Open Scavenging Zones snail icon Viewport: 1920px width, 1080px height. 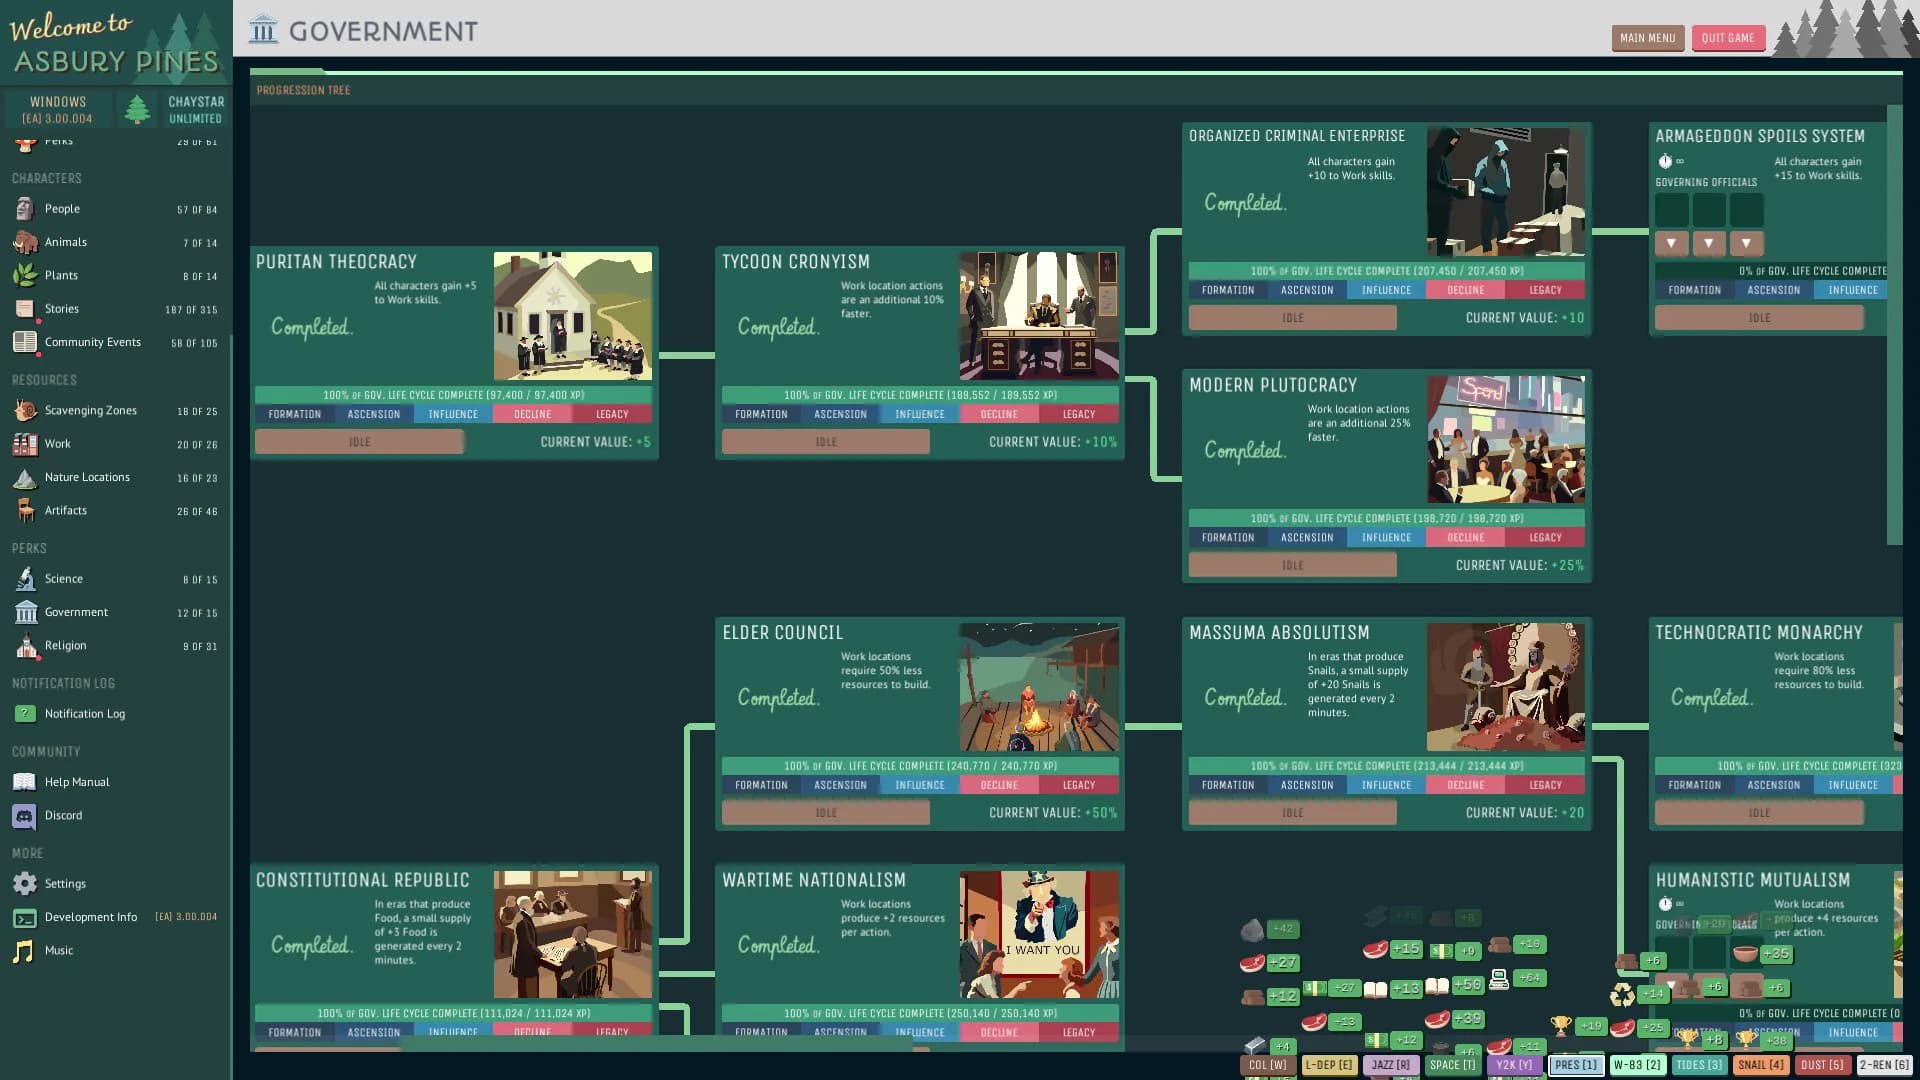26,411
